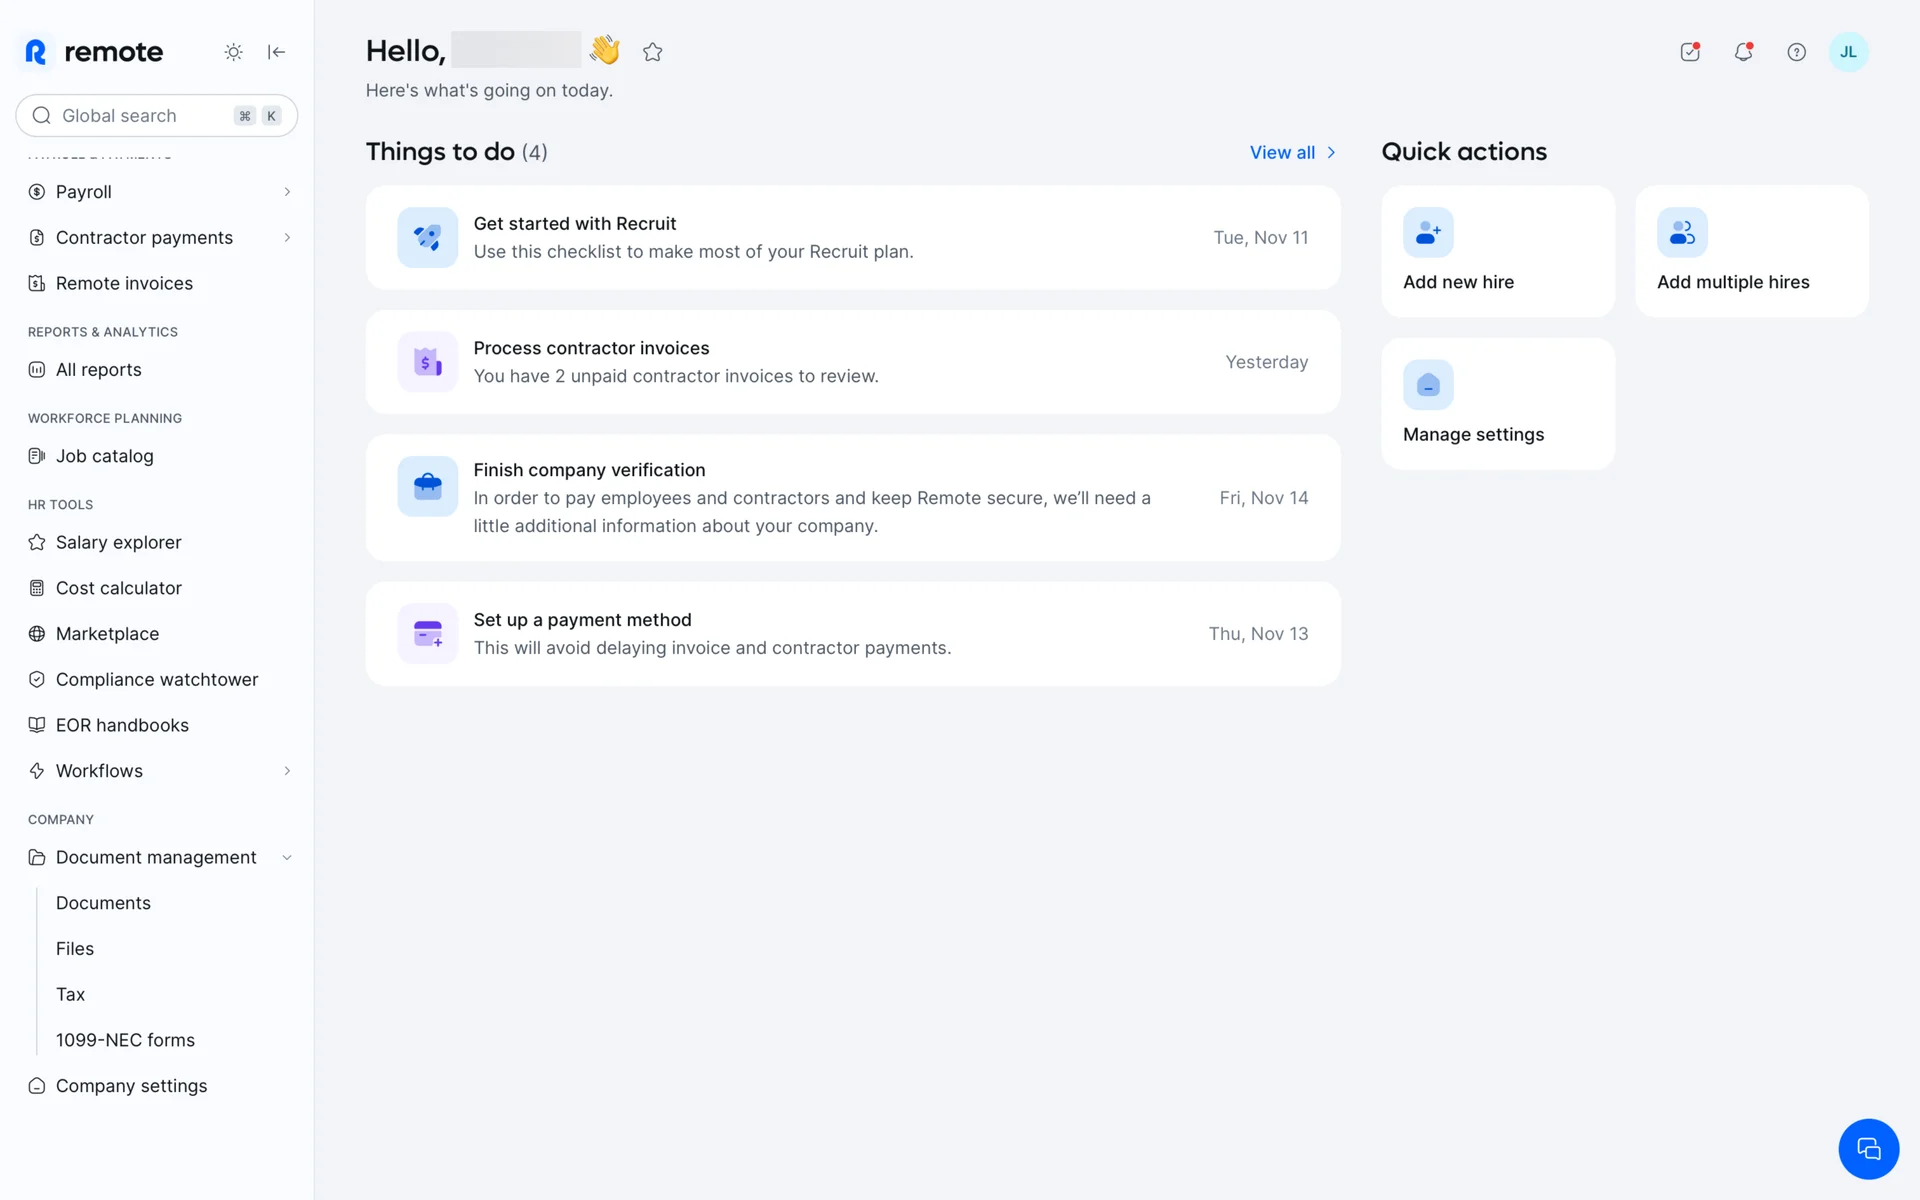This screenshot has height=1200, width=1920.
Task: Open the JL user avatar menu
Action: (1848, 52)
